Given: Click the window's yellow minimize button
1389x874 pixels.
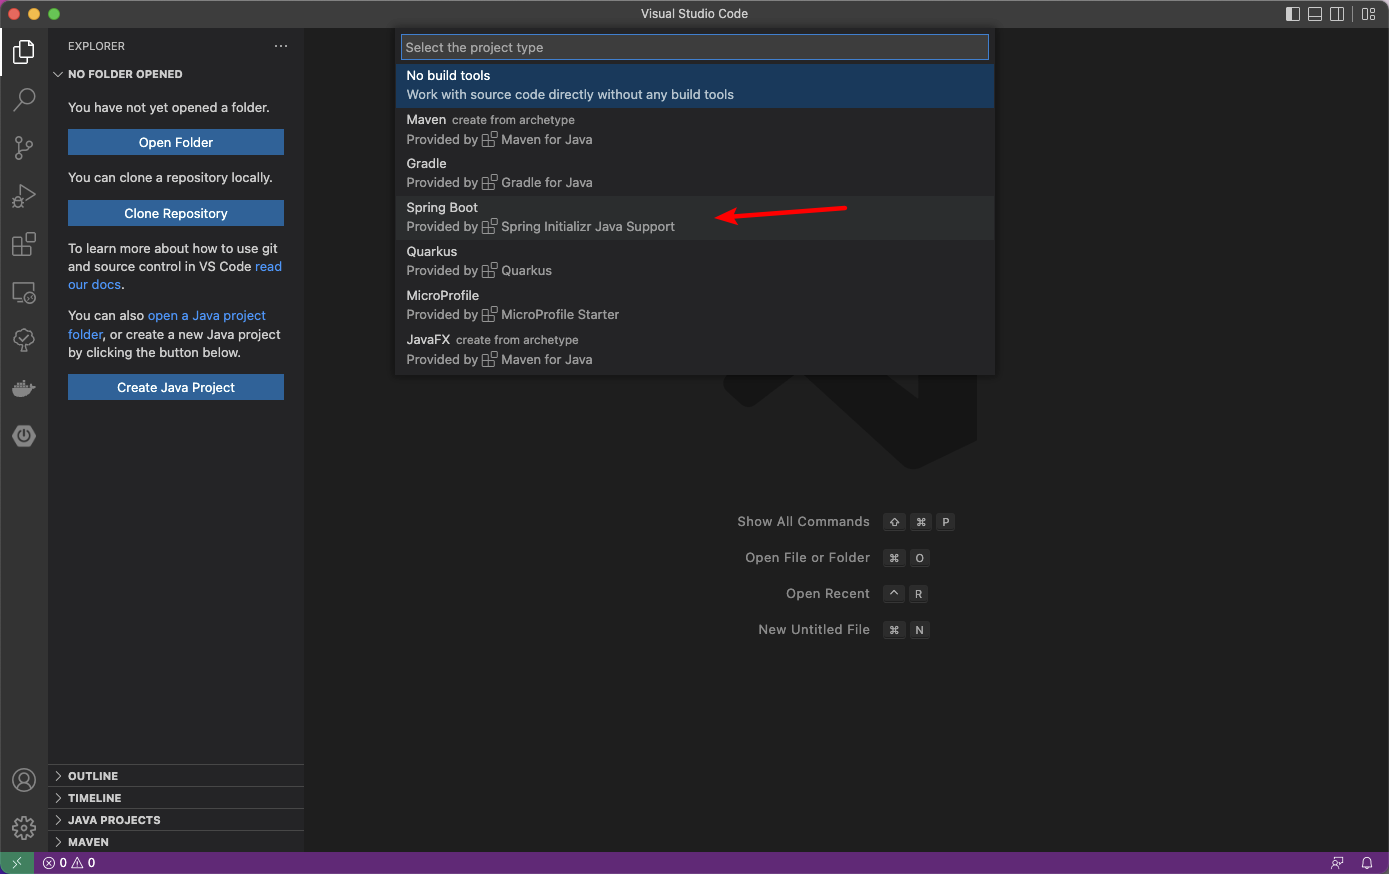Looking at the screenshot, I should pyautogui.click(x=34, y=14).
